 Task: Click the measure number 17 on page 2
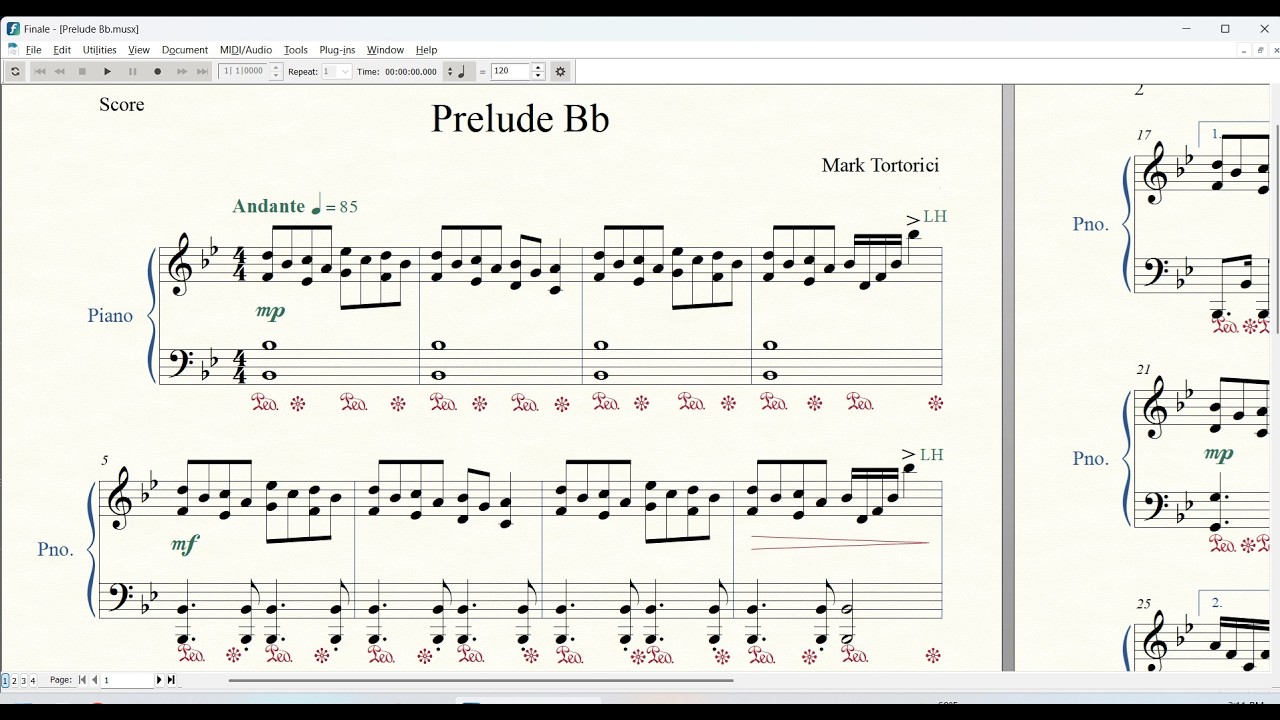(x=1144, y=135)
